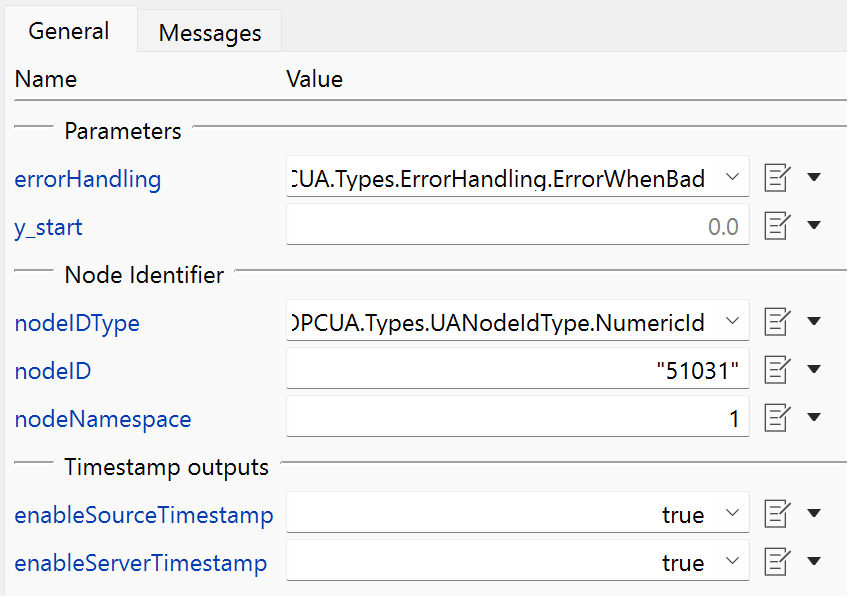Click the y_start value field
The image size is (848, 598).
coord(518,225)
